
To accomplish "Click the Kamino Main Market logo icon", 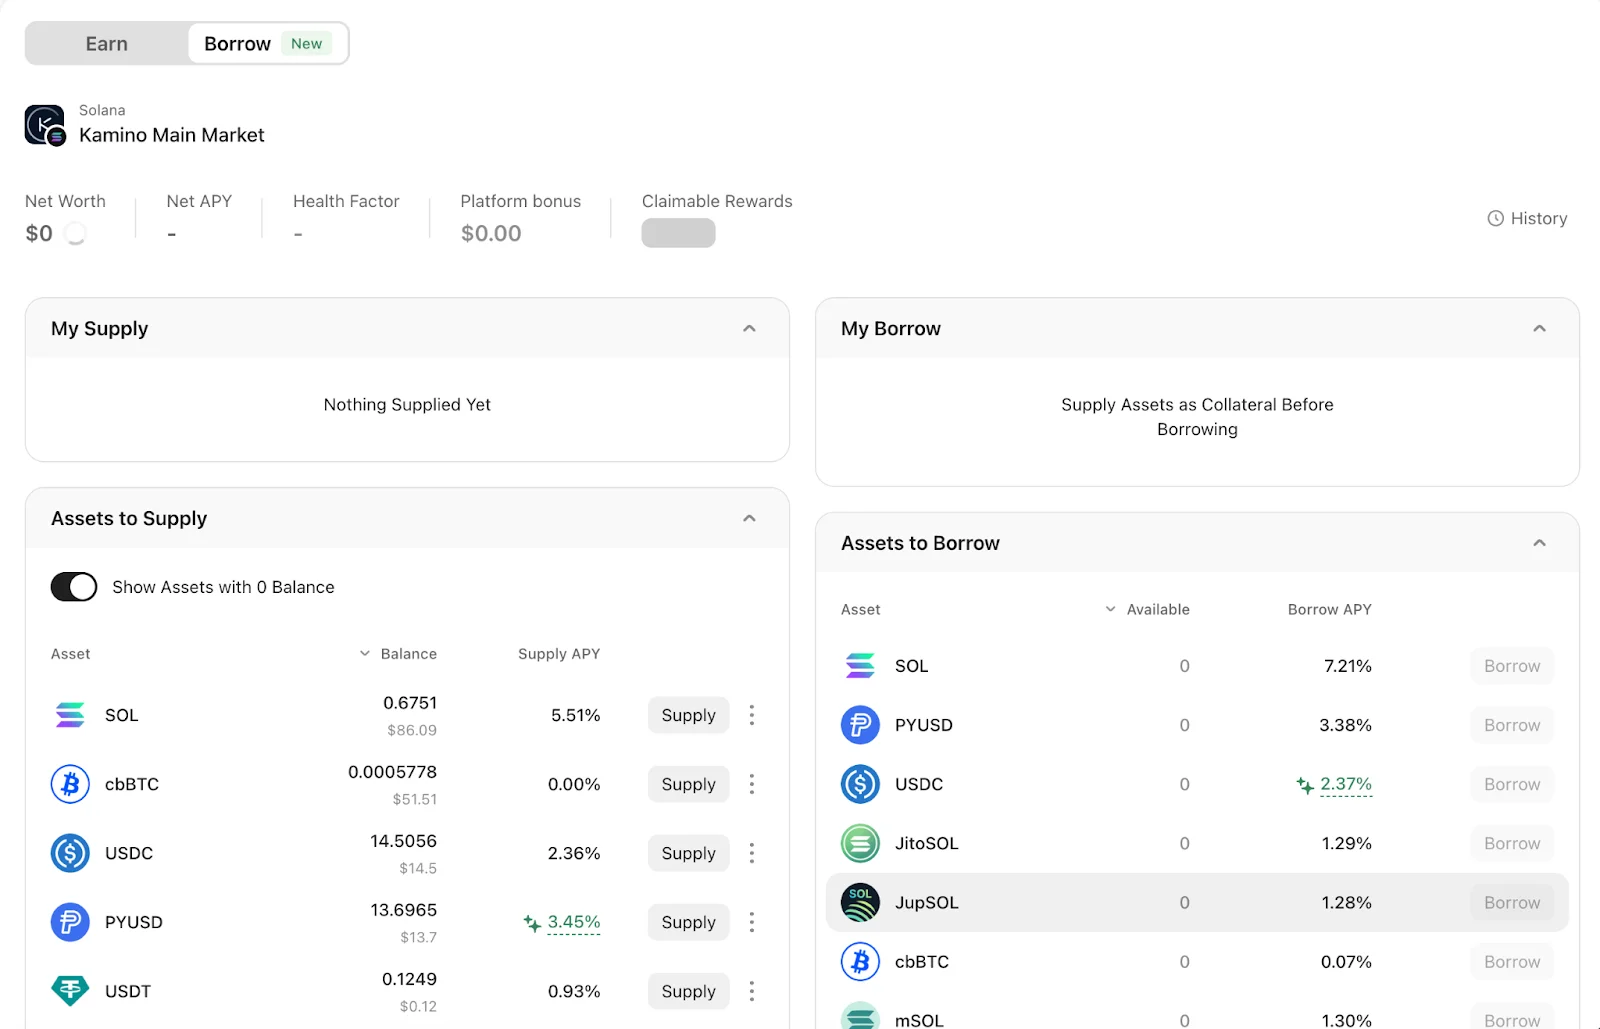I will click(45, 125).
